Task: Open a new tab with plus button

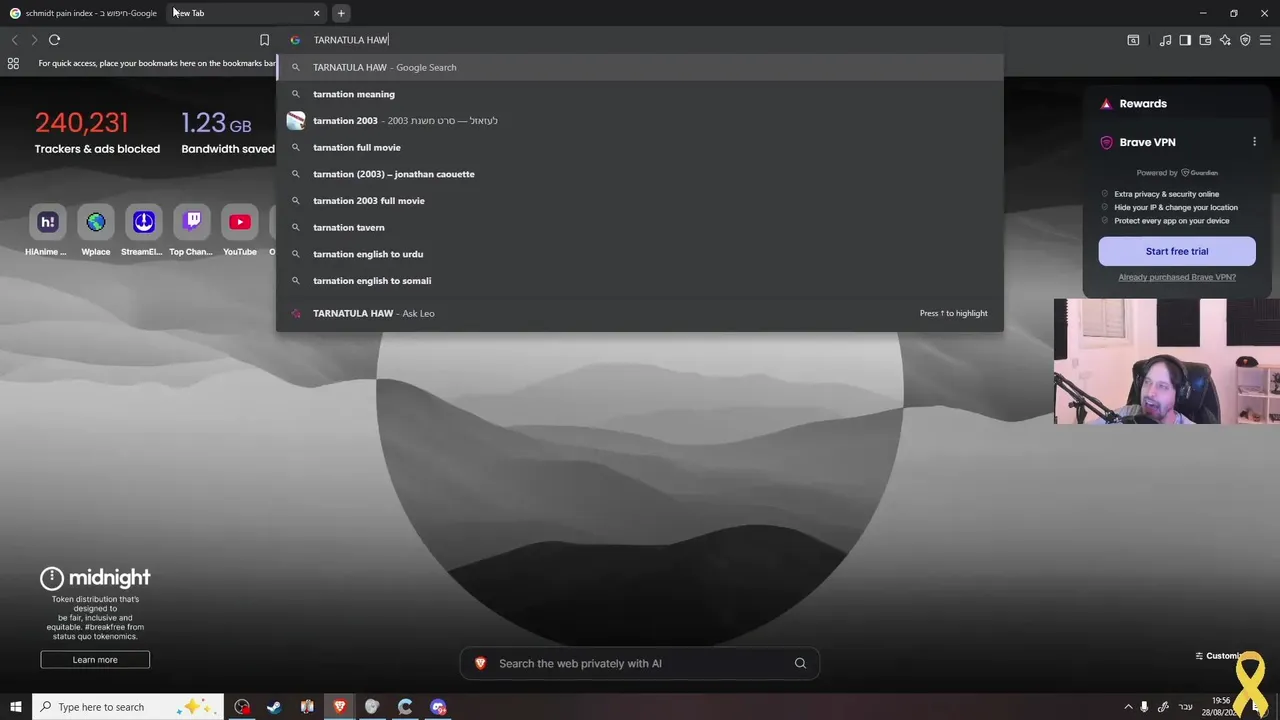Action: [341, 13]
